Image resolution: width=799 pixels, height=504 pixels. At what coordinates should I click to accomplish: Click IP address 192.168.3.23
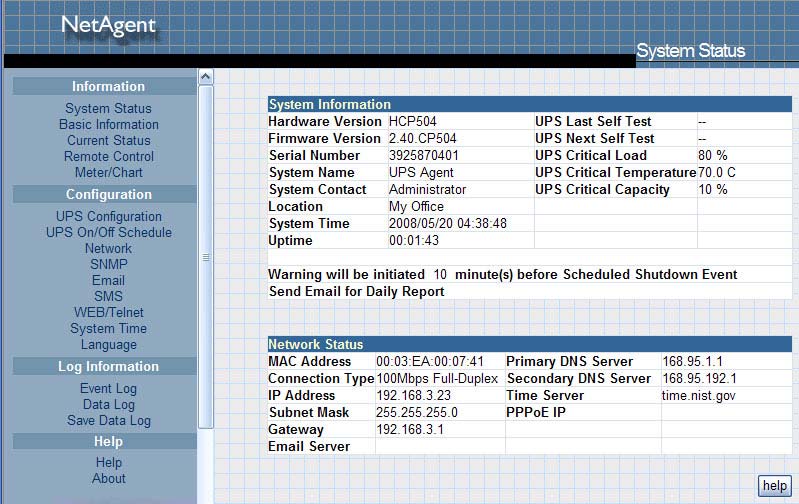coord(413,396)
